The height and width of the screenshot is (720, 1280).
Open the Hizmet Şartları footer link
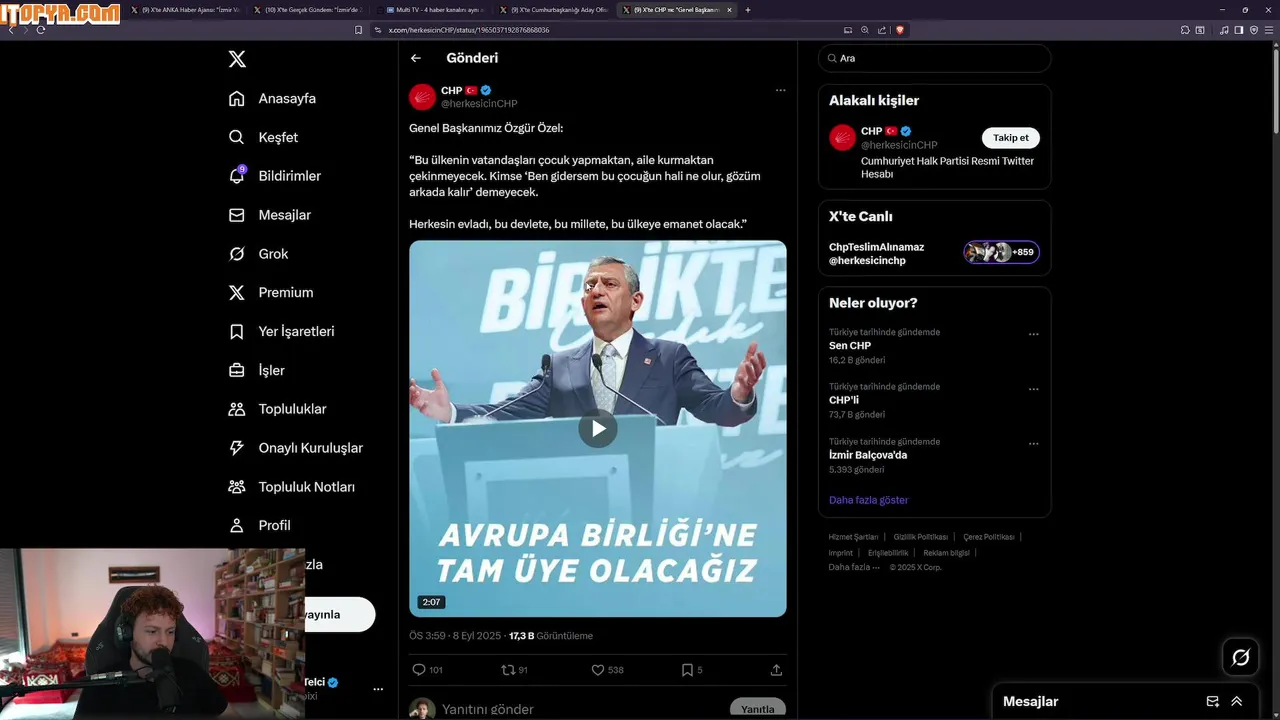(x=853, y=537)
